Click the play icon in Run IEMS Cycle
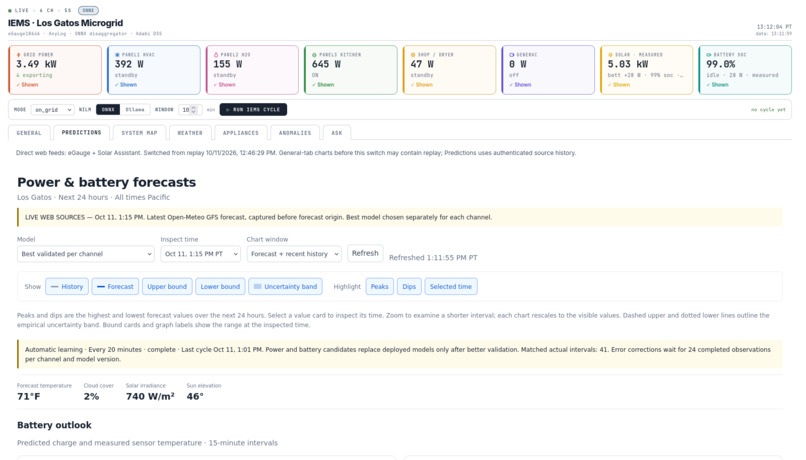The height and width of the screenshot is (460, 806). pyautogui.click(x=228, y=109)
